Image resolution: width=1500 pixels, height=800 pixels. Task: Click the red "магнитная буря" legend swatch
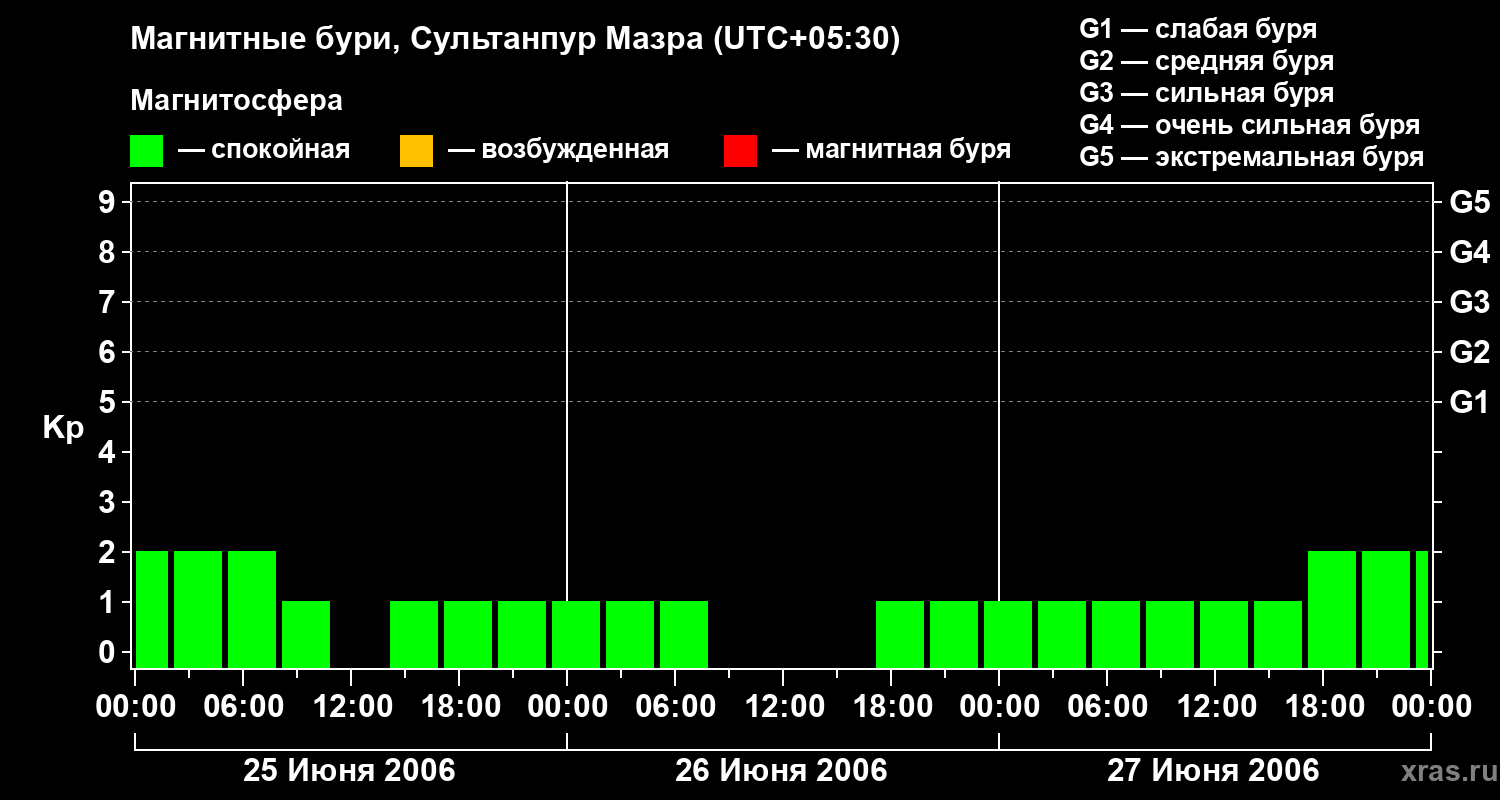point(740,150)
